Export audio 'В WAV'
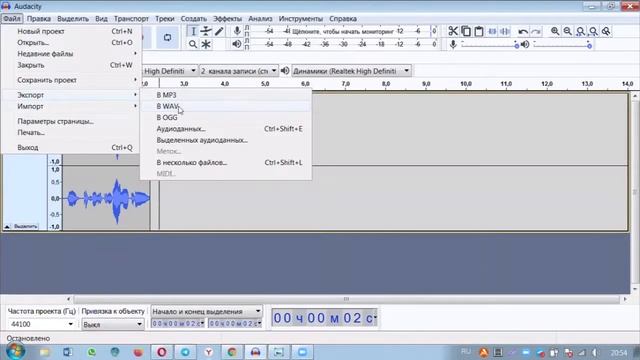Viewport: 640px width, 360px height. [x=226, y=106]
